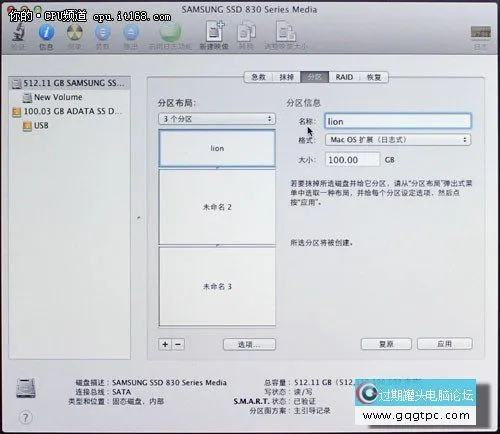The height and width of the screenshot is (434, 500).
Task: Click the S.M.A.R.T. status 已验证 value
Action: [304, 401]
